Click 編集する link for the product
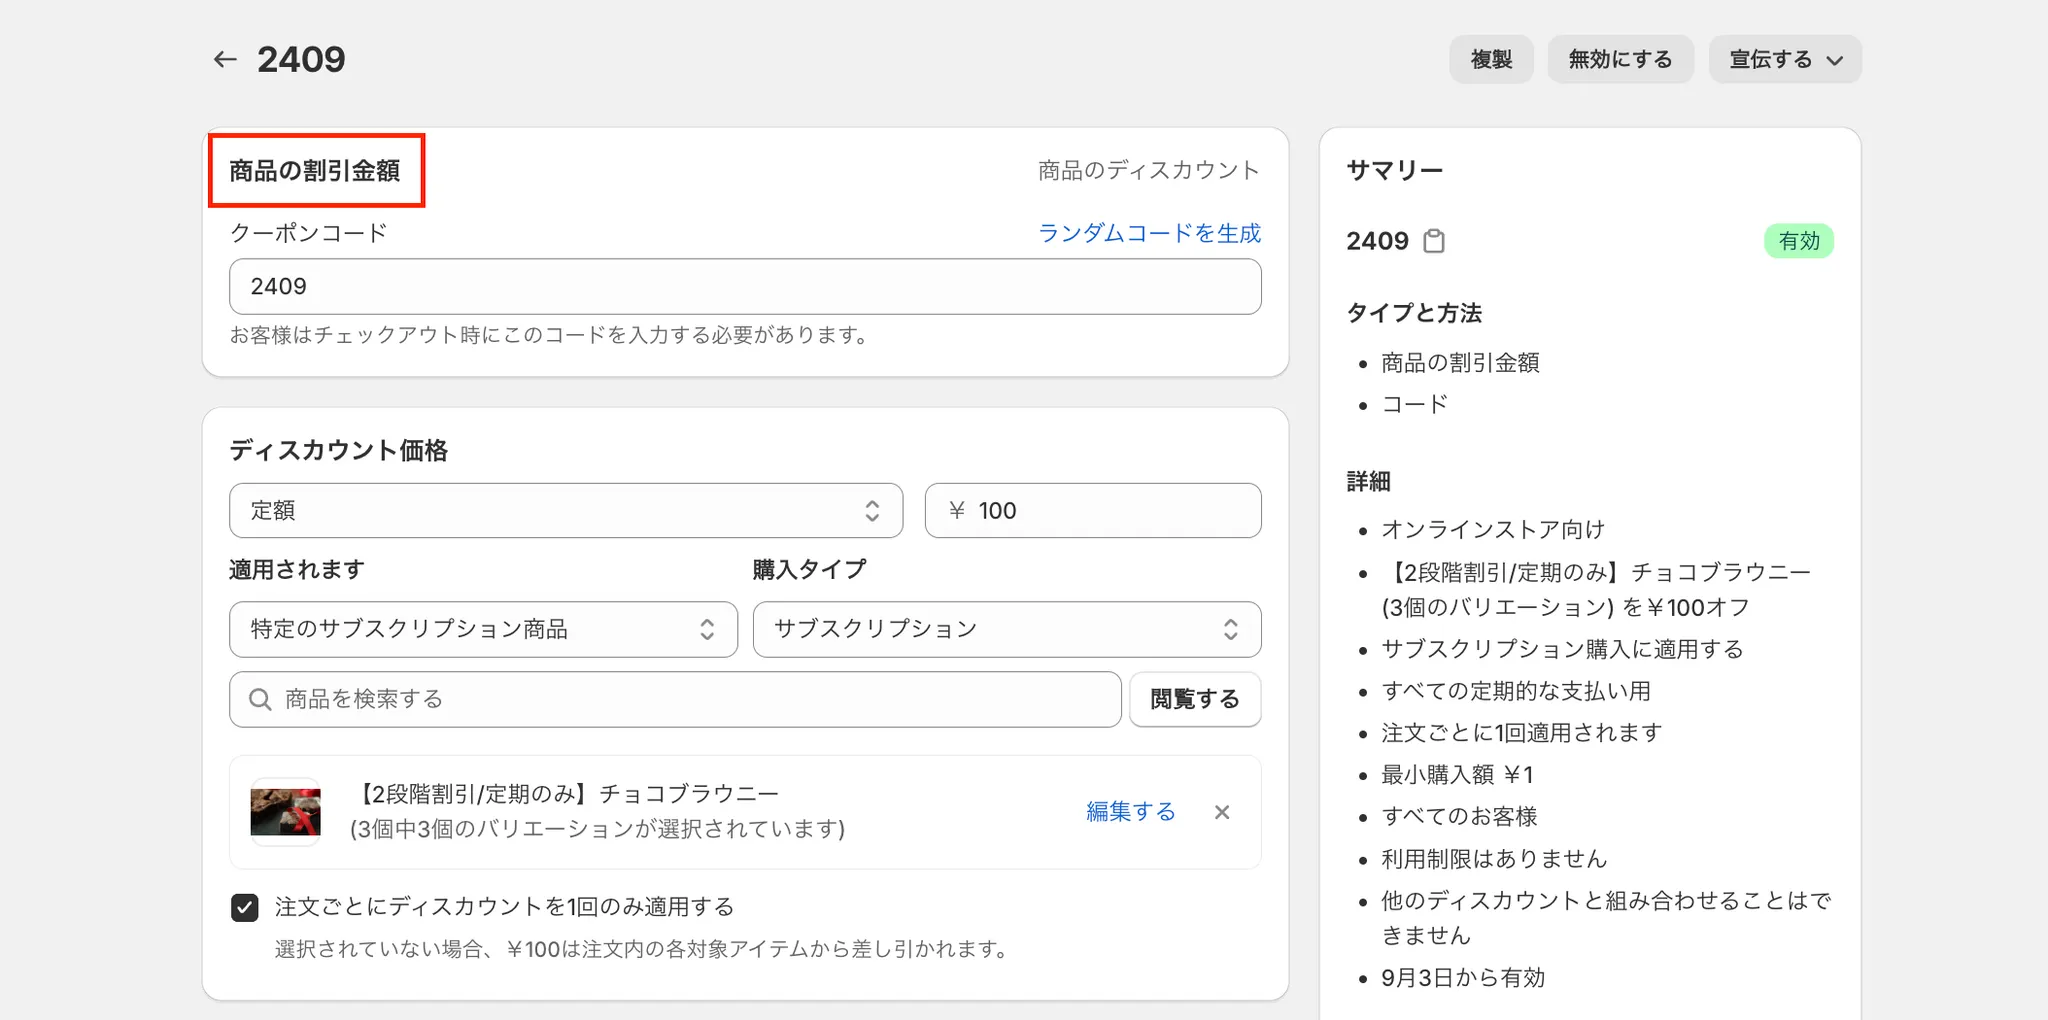The width and height of the screenshot is (2048, 1020). coord(1131,812)
